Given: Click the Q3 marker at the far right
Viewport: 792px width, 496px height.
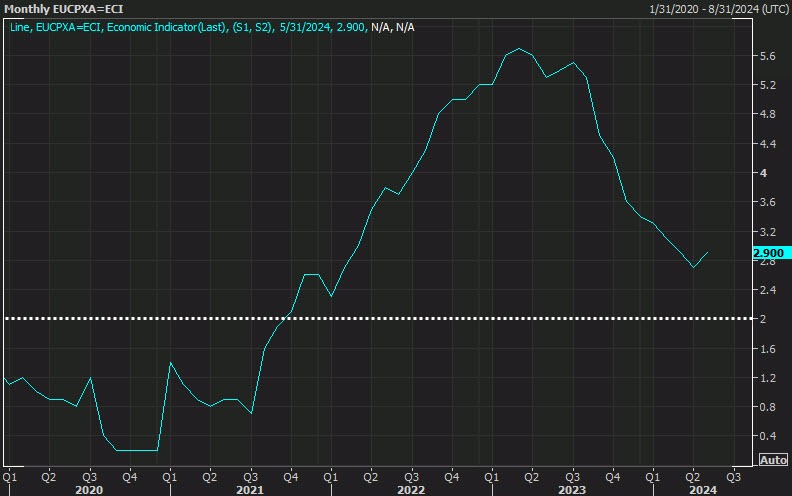Looking at the screenshot, I should click(732, 476).
